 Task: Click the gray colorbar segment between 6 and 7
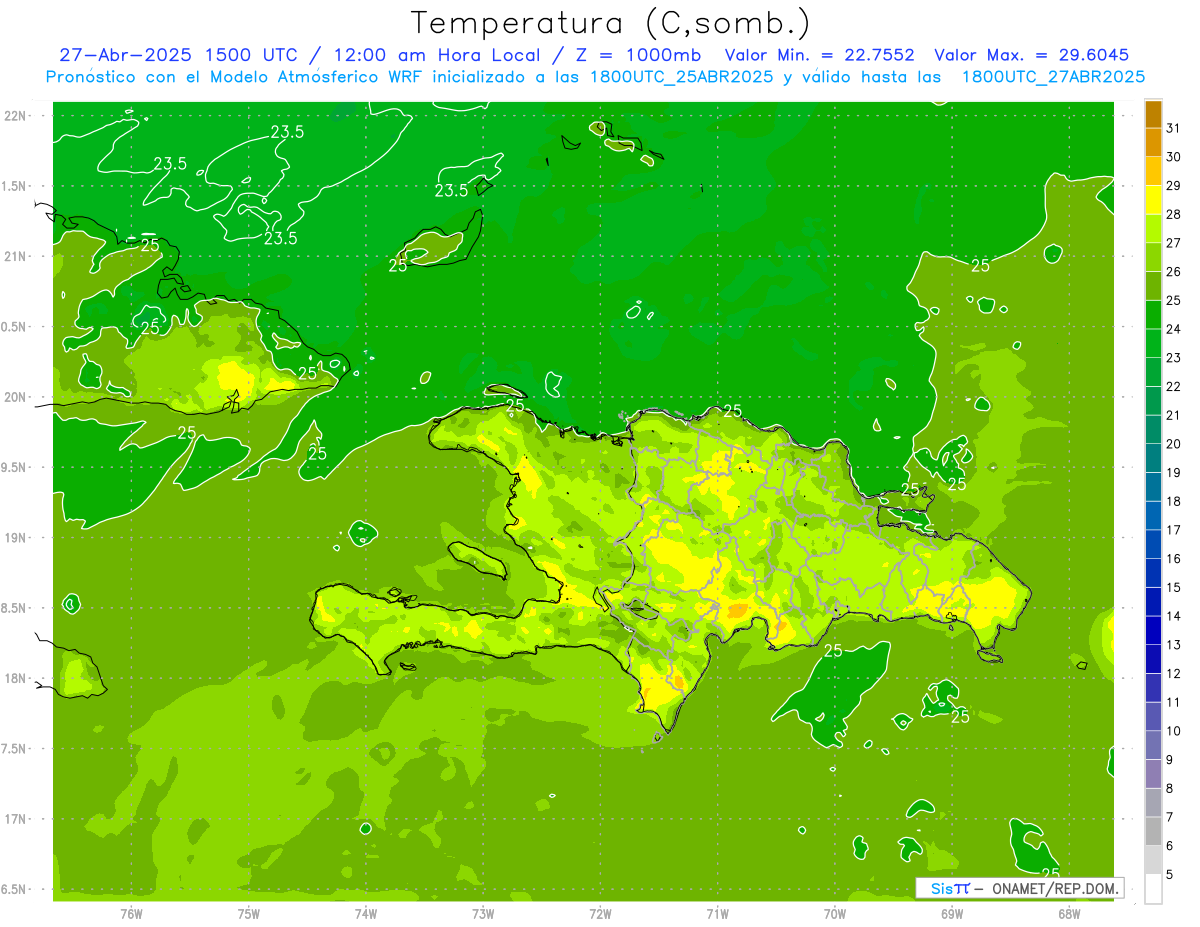click(1153, 831)
